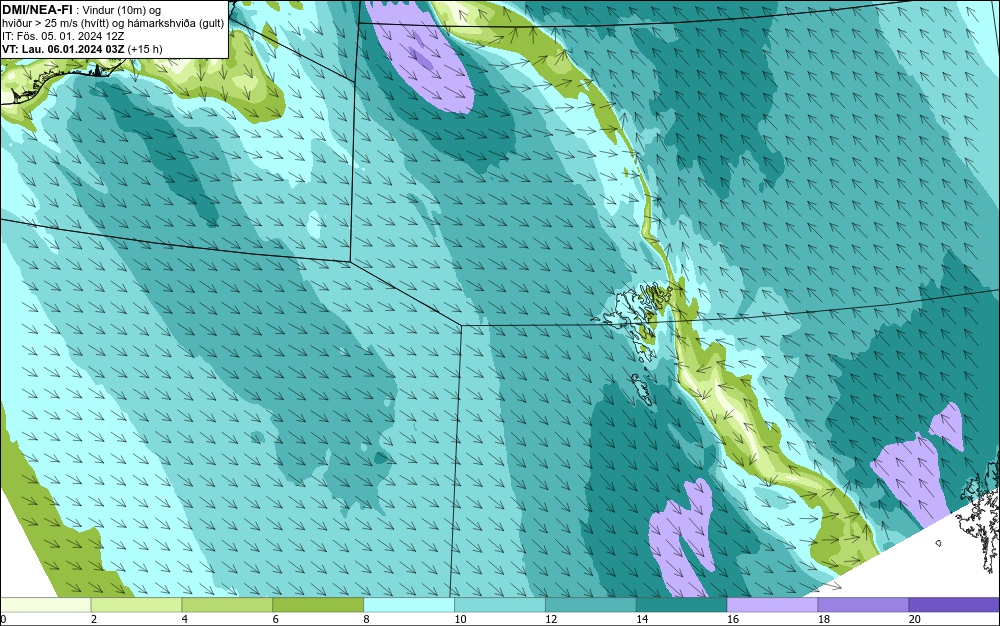The height and width of the screenshot is (626, 1000).
Task: Click legend tick label '6'
Action: (276, 619)
